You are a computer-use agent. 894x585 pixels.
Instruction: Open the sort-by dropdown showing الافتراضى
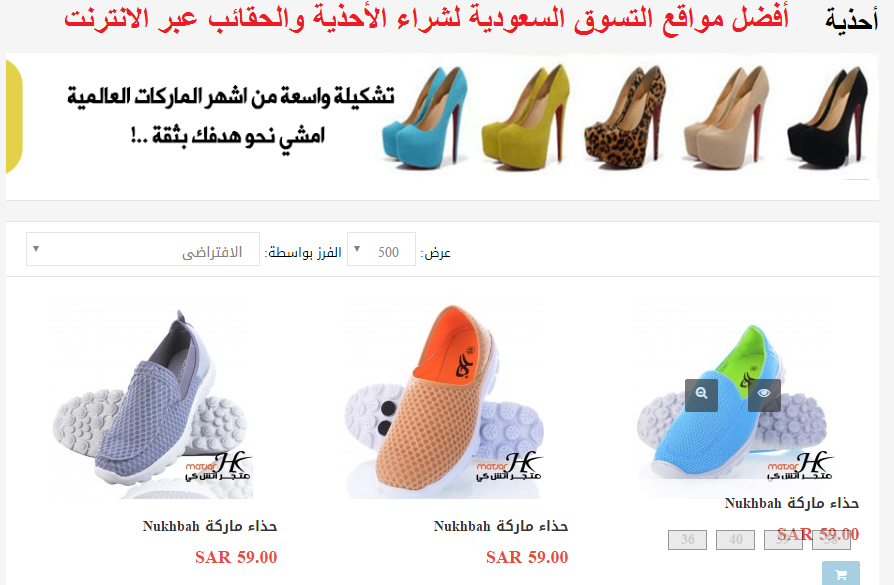[x=143, y=249]
